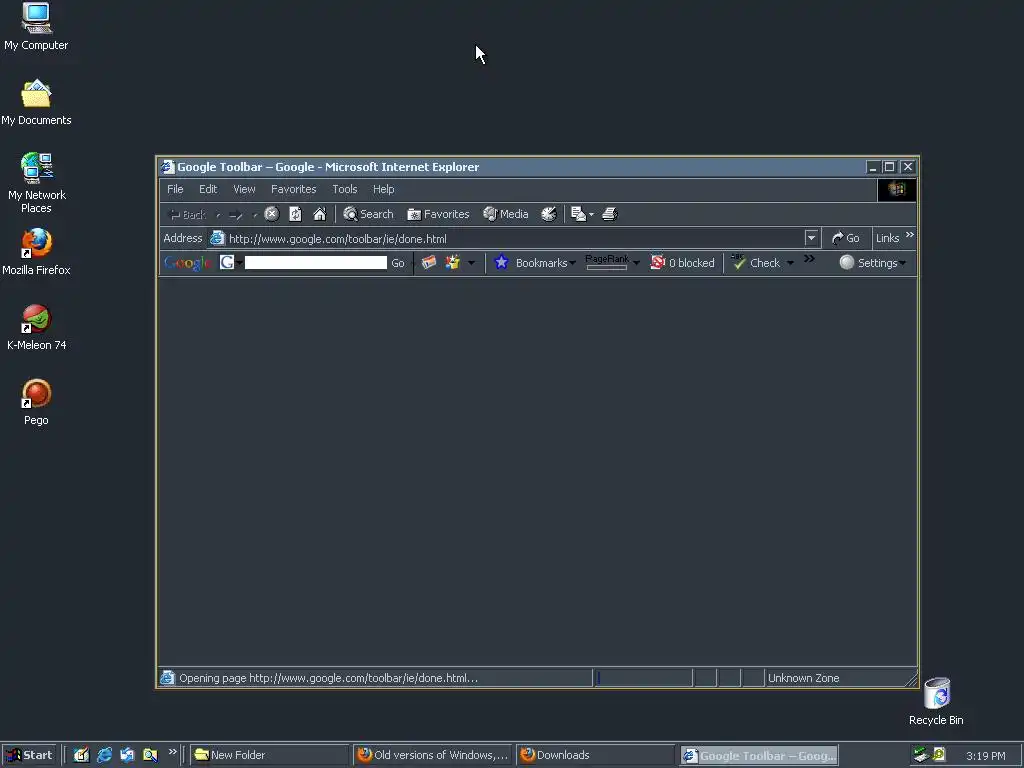Select the Pego desktop shortcut
This screenshot has width=1024, height=768.
[36, 403]
